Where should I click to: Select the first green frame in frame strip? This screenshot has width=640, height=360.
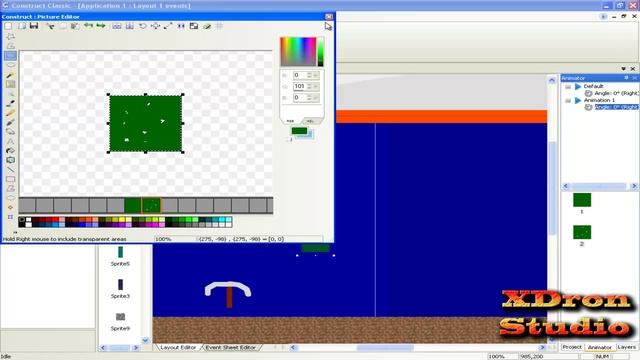133,205
